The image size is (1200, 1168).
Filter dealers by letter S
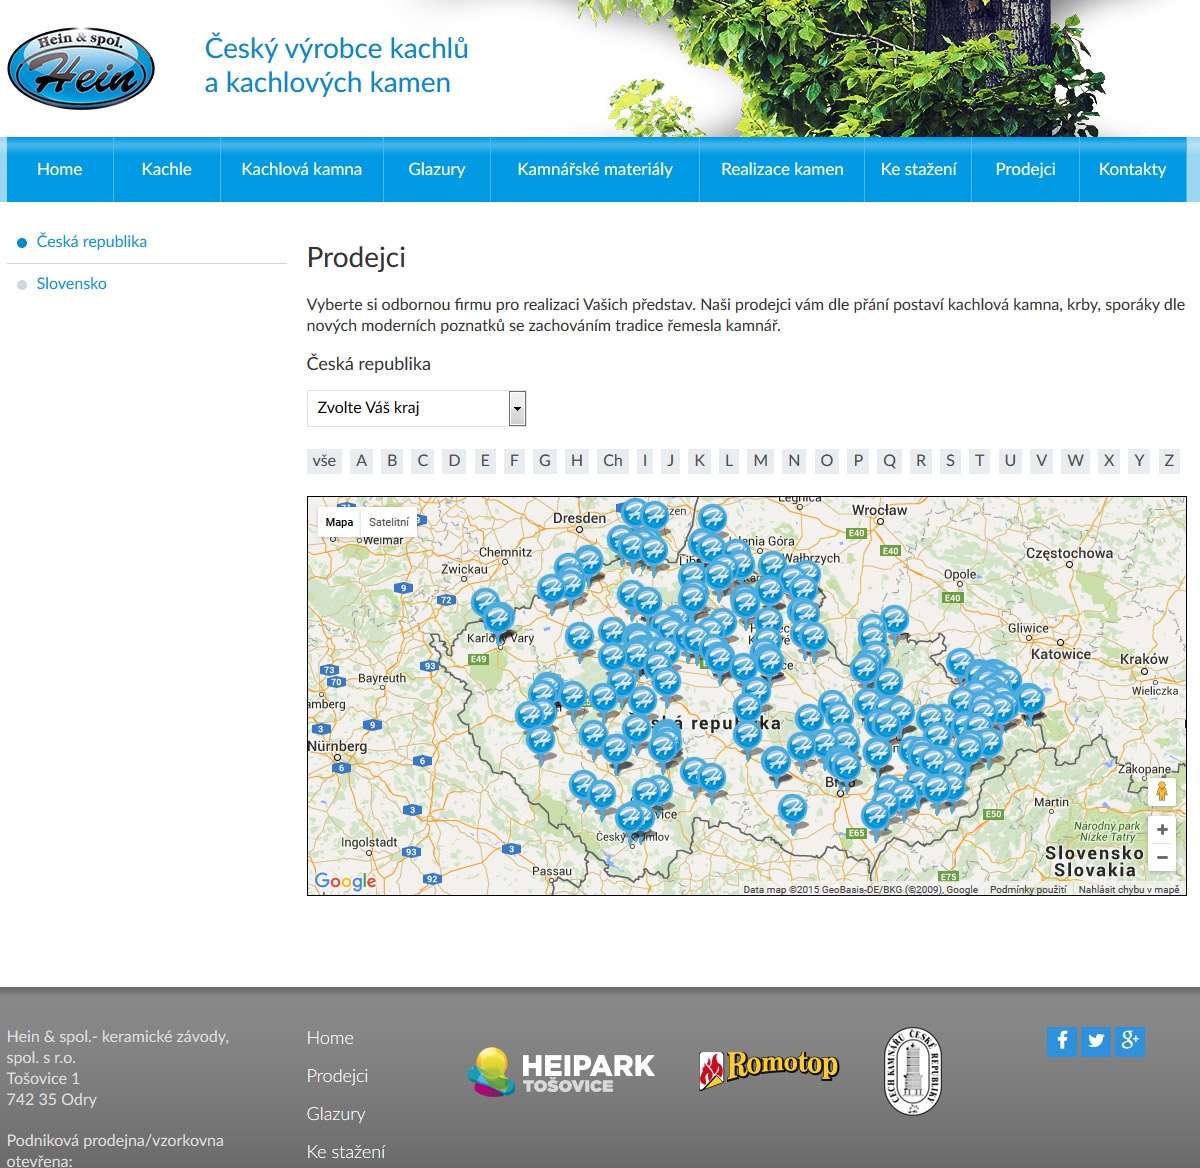point(950,461)
